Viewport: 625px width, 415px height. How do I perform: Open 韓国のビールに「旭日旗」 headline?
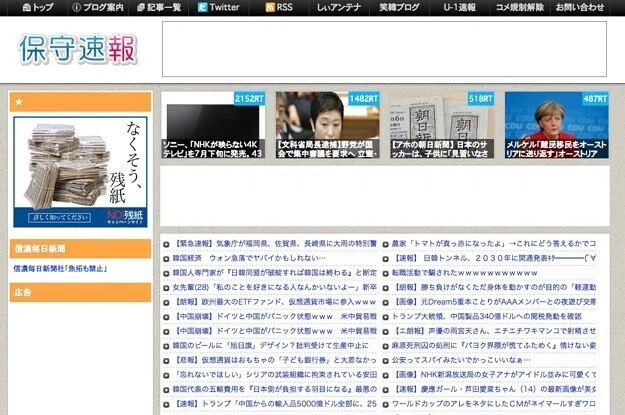271,346
